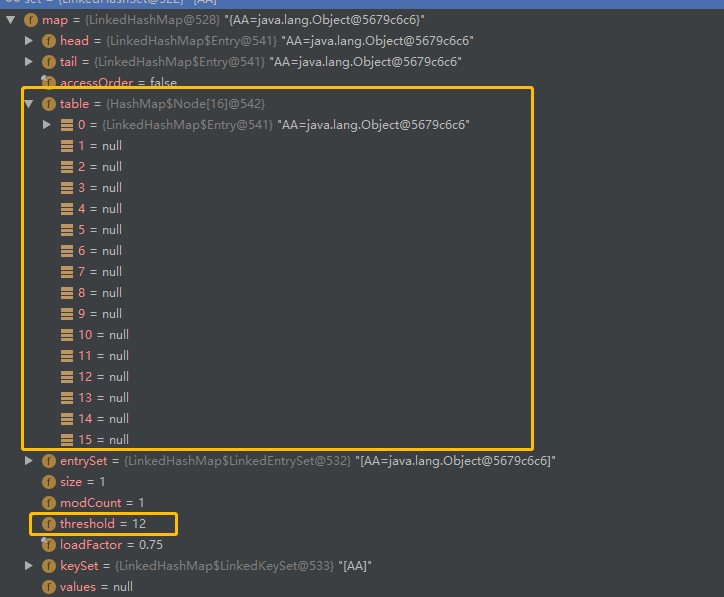Select the 'map' variable name
724x597 pixels.
point(55,20)
